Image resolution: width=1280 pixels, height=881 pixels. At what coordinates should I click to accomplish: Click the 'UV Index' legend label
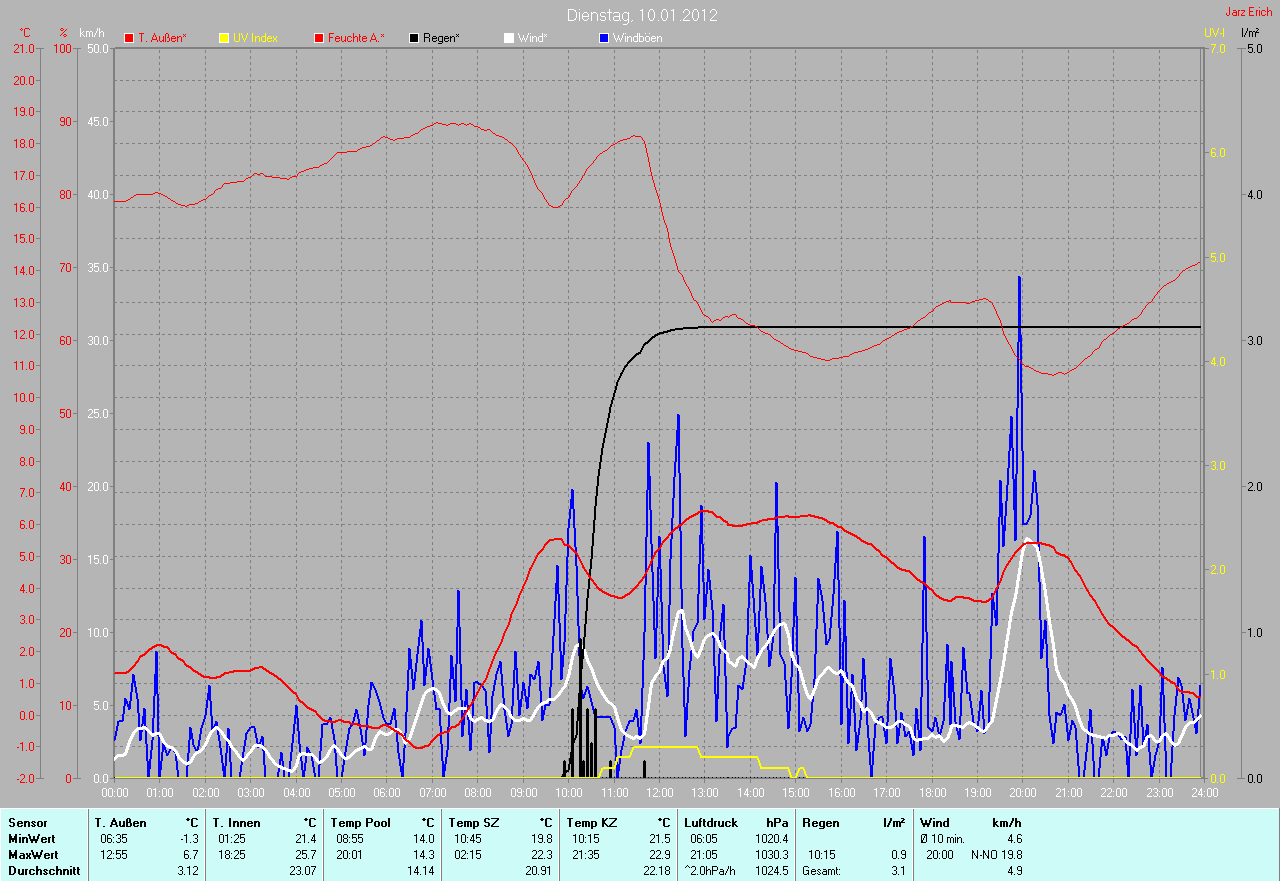pos(255,38)
